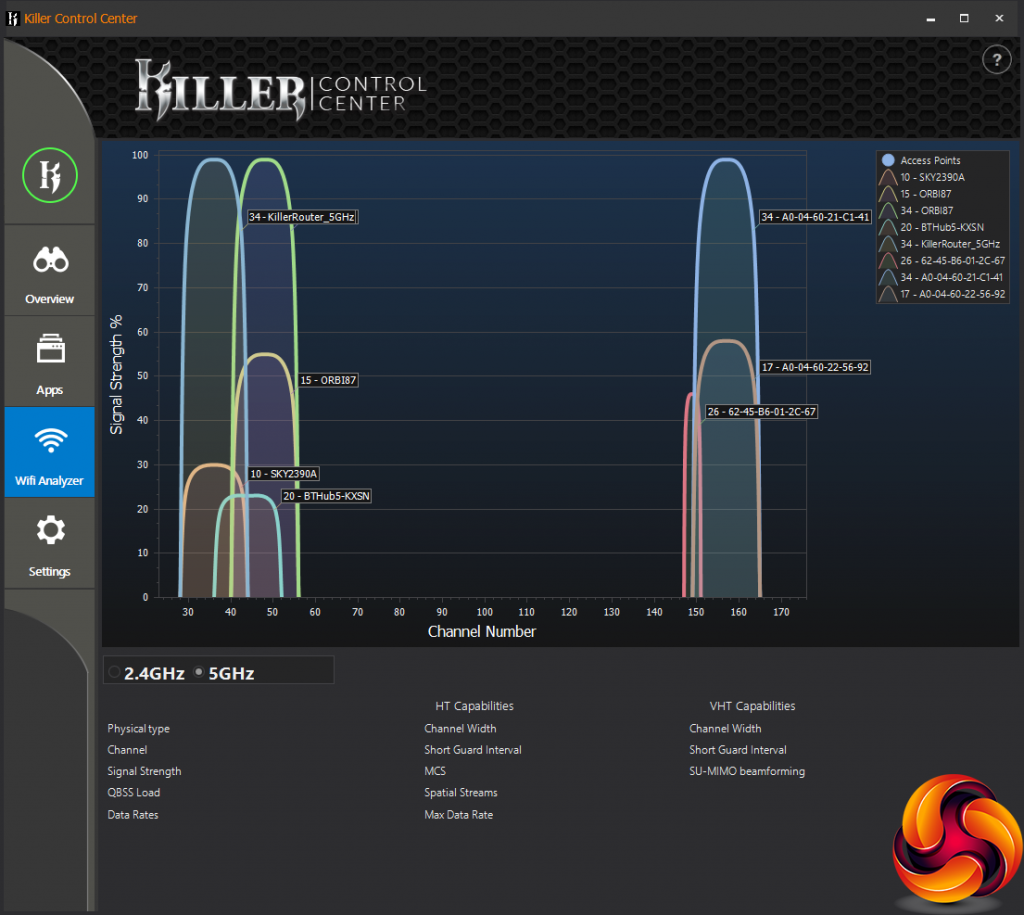Minimize the Killer Control Center window

coord(931,18)
